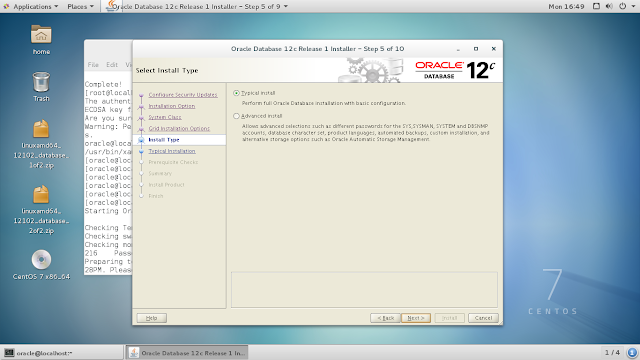Click the Next button
The height and width of the screenshot is (360, 640).
pos(416,318)
